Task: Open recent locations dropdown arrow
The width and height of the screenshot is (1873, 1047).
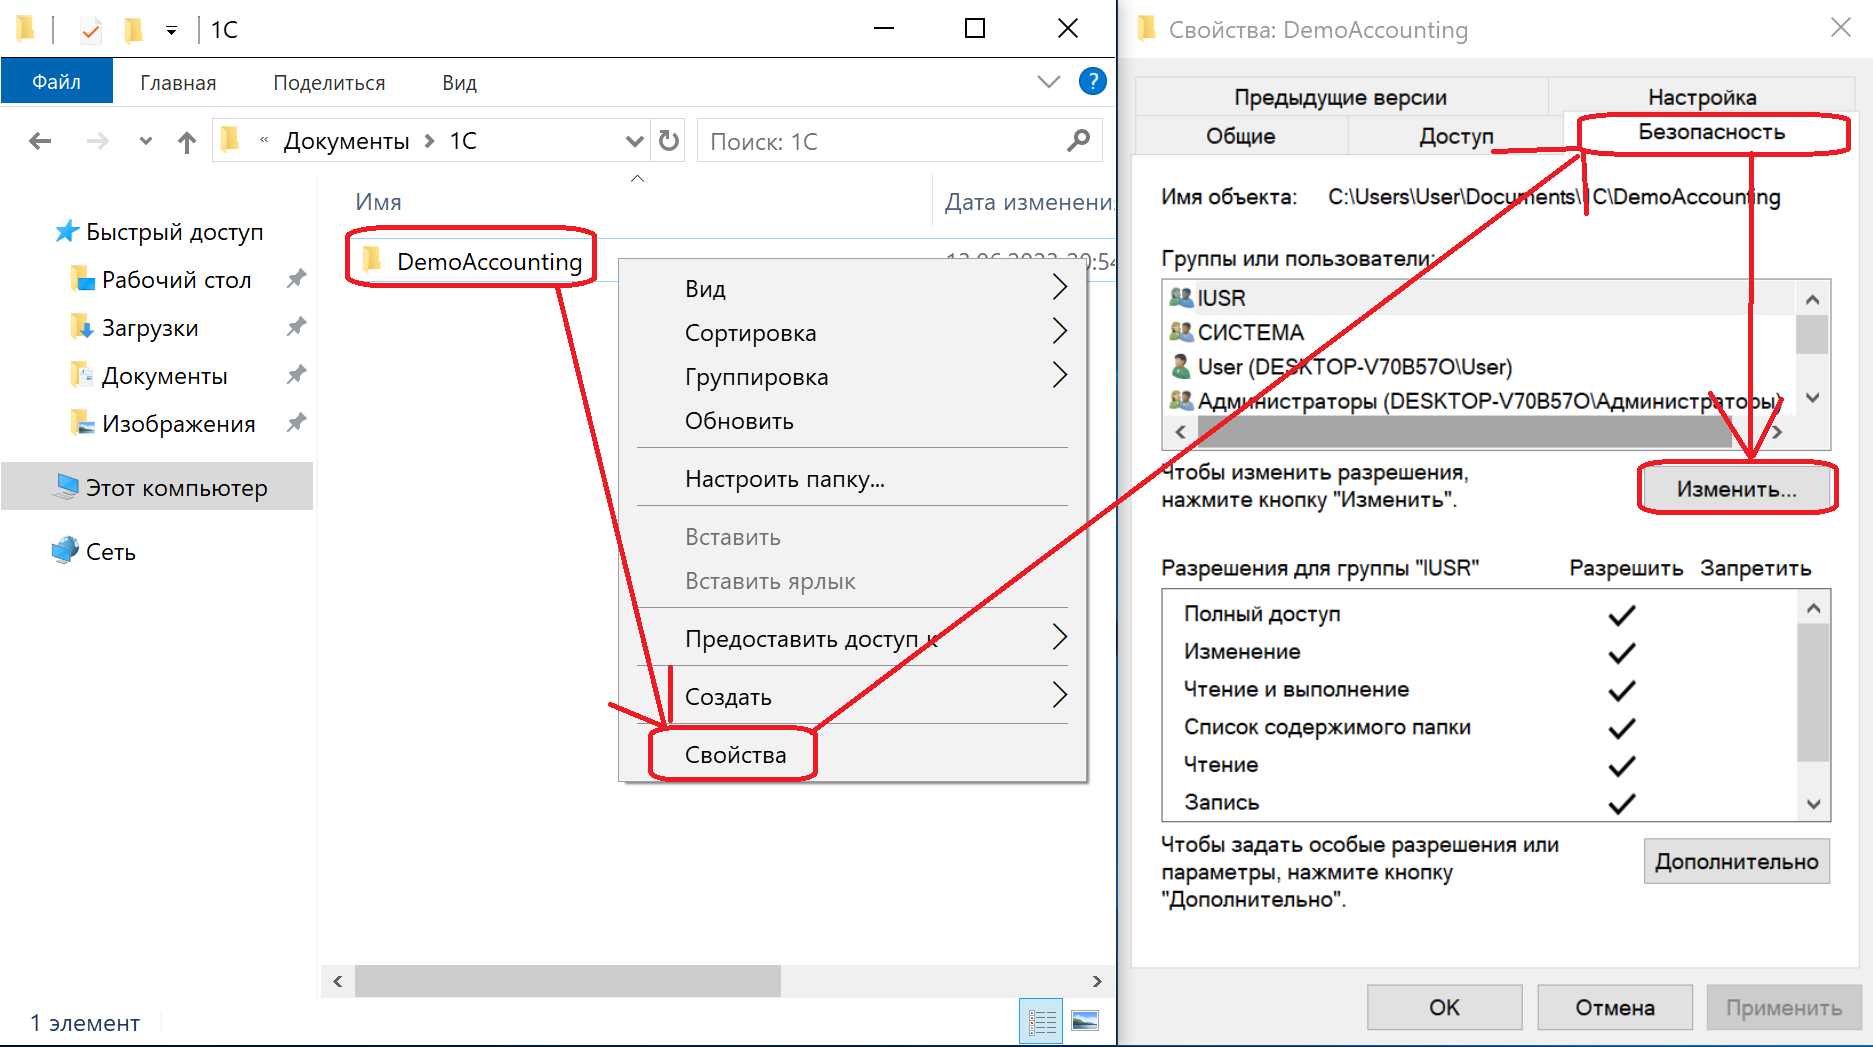Action: pyautogui.click(x=146, y=141)
